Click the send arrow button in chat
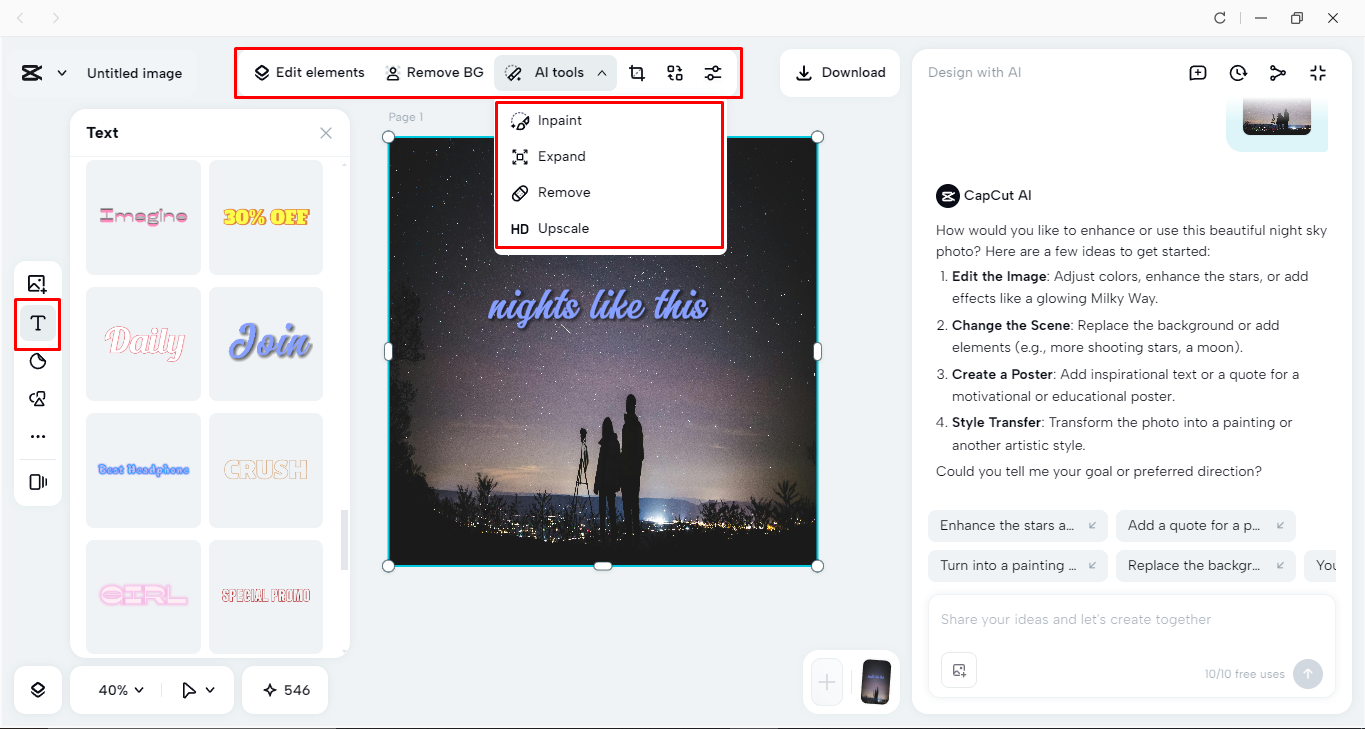Viewport: 1365px width, 729px height. coord(1307,674)
